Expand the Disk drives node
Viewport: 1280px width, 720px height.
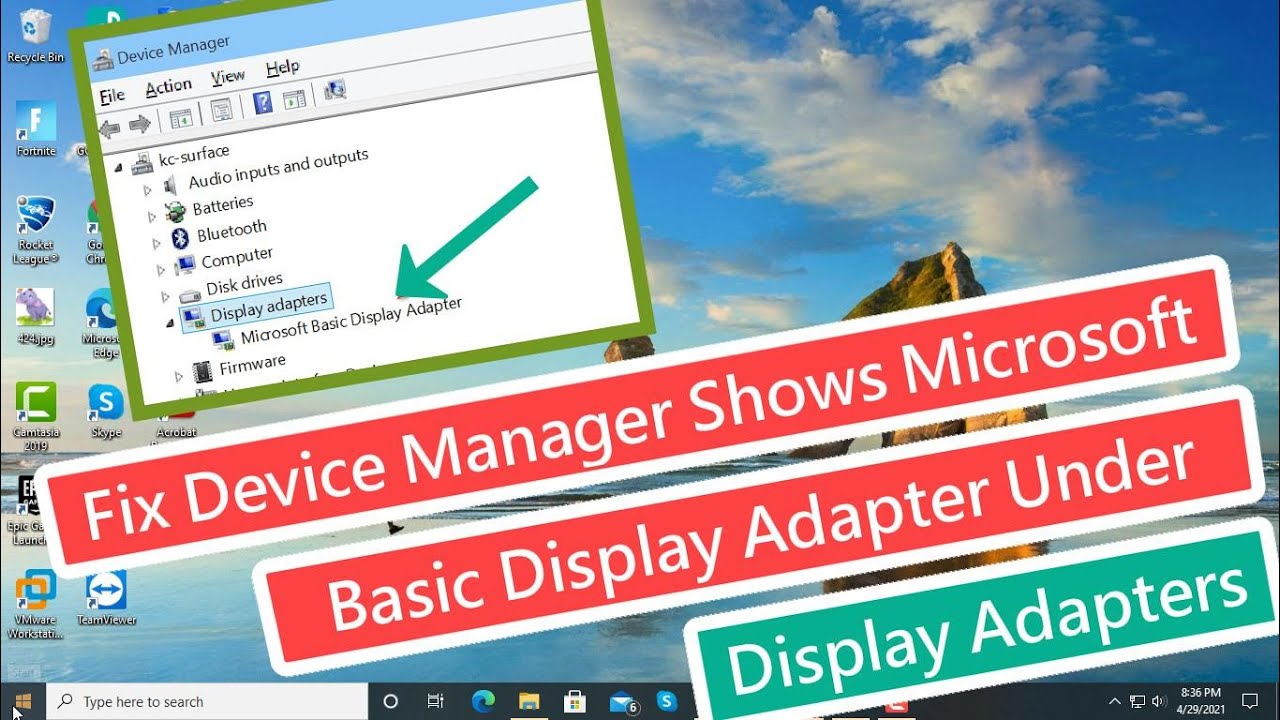pyautogui.click(x=166, y=297)
